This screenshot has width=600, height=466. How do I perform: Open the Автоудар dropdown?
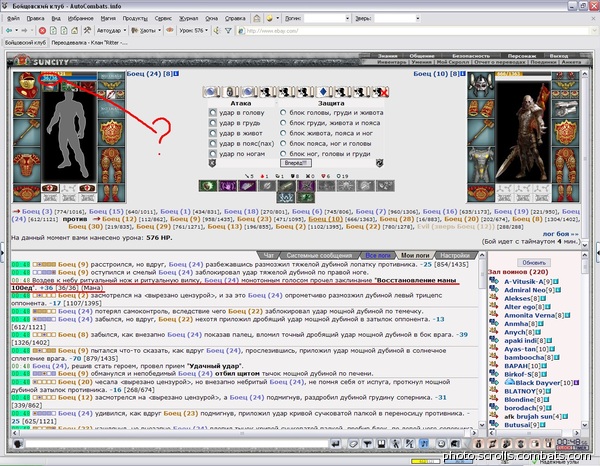coord(125,30)
